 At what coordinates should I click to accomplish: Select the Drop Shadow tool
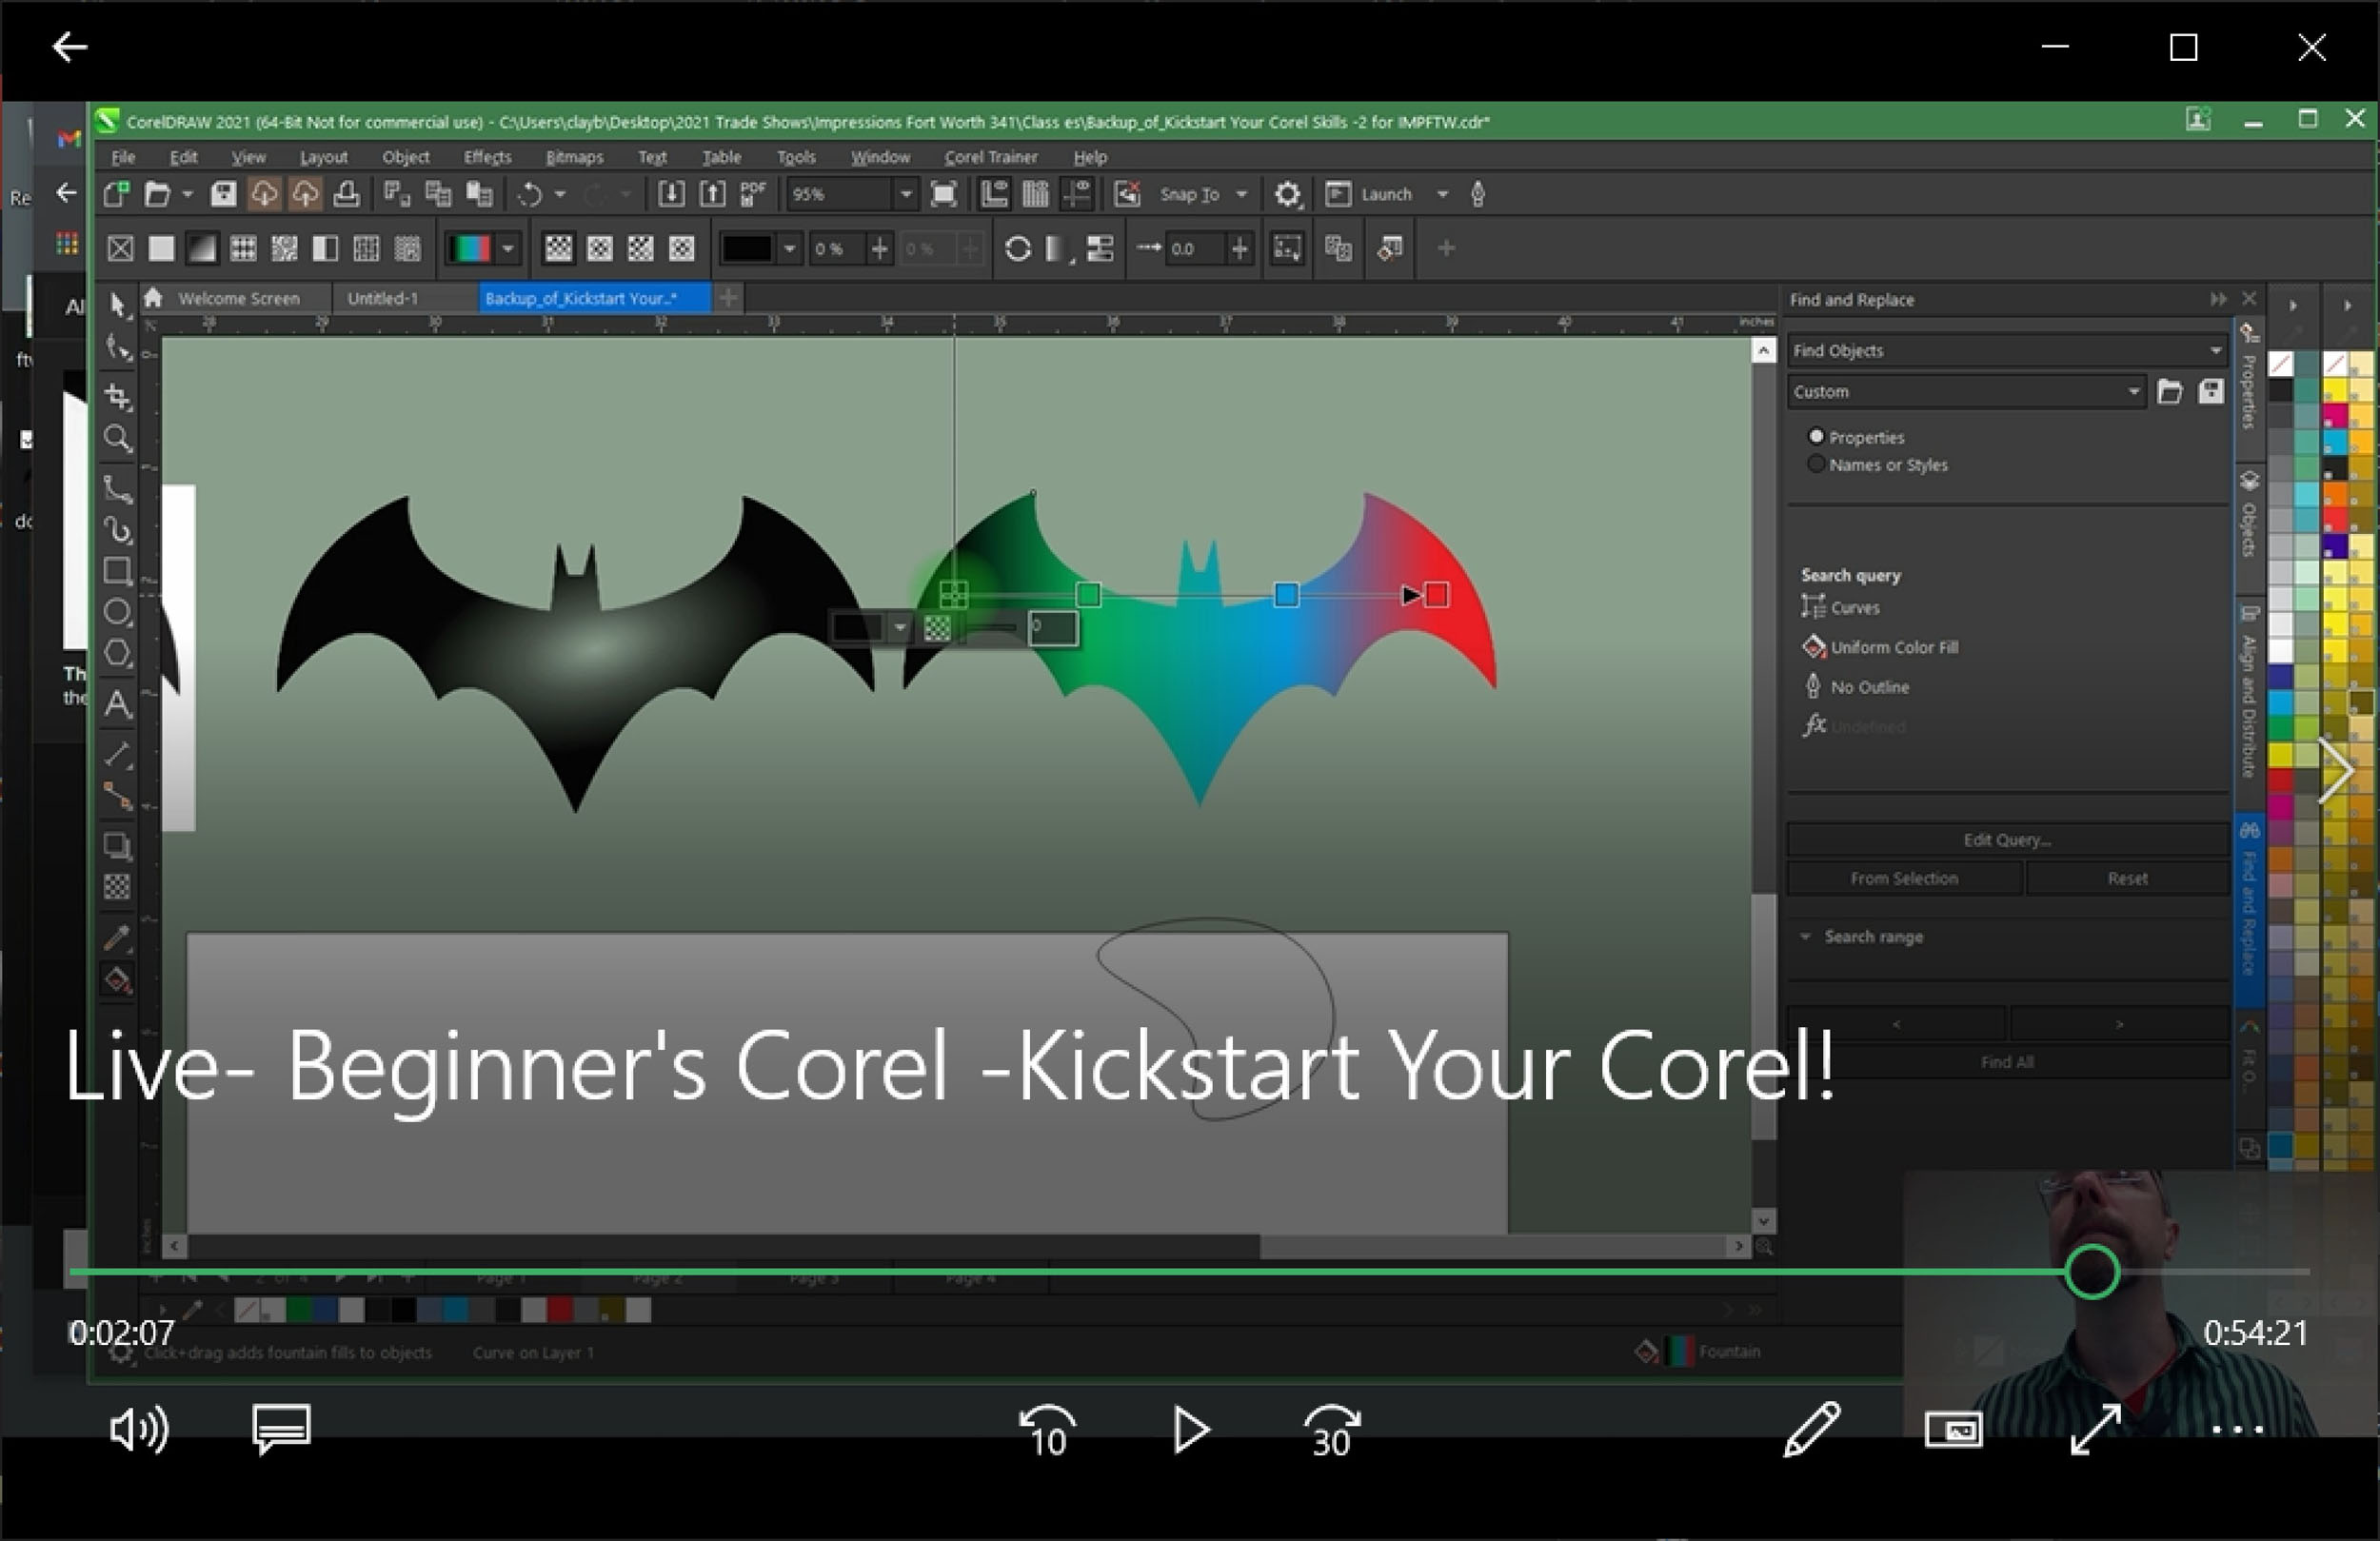[118, 846]
